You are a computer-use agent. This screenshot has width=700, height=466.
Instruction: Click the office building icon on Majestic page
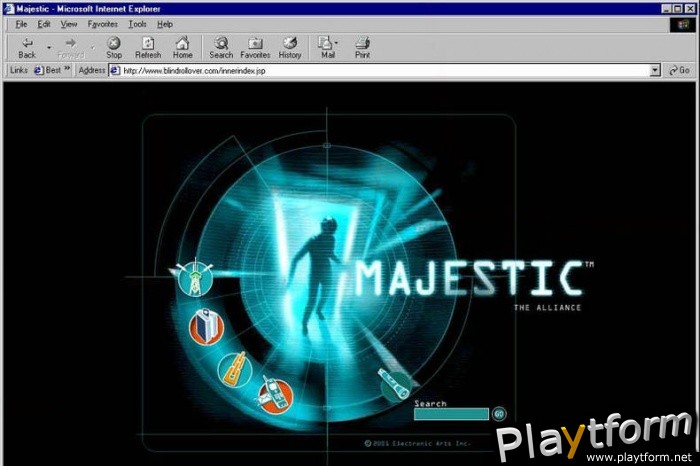pos(206,327)
